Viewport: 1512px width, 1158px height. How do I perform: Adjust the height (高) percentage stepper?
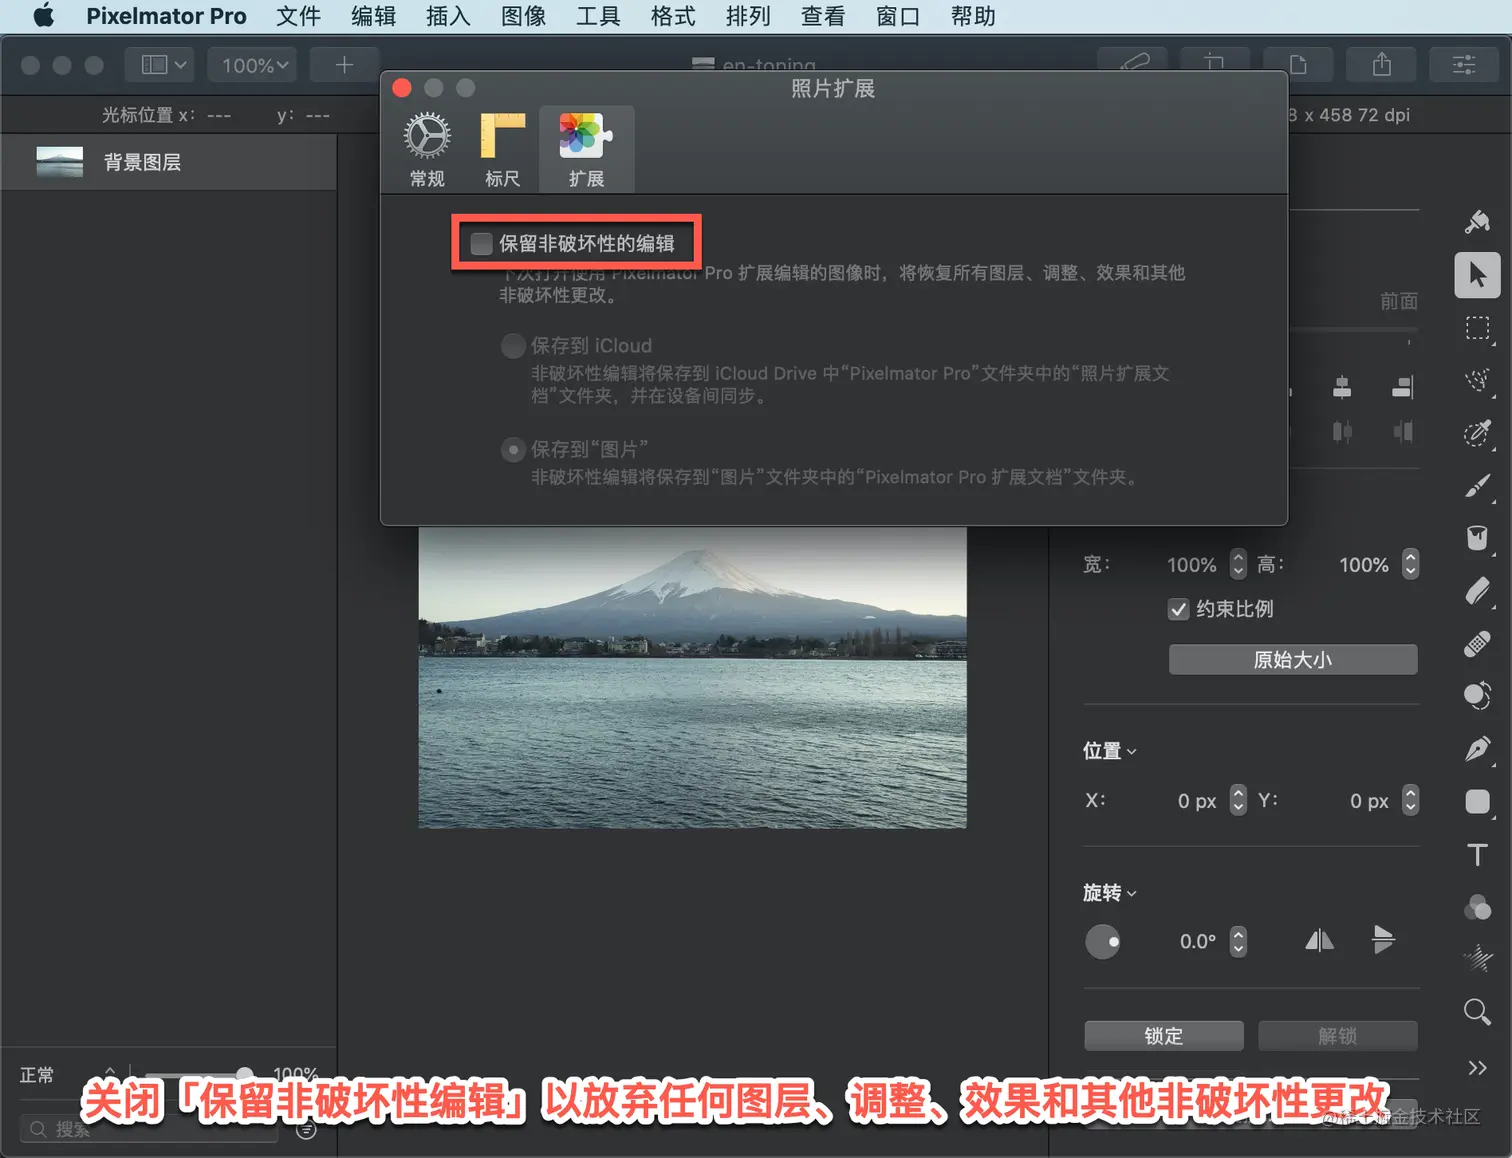pyautogui.click(x=1410, y=565)
